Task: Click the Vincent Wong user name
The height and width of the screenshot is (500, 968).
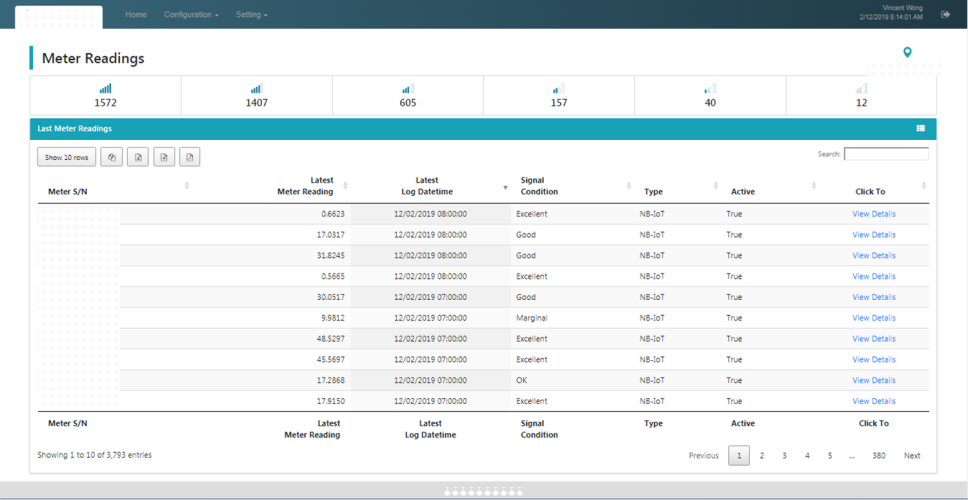Action: [903, 8]
